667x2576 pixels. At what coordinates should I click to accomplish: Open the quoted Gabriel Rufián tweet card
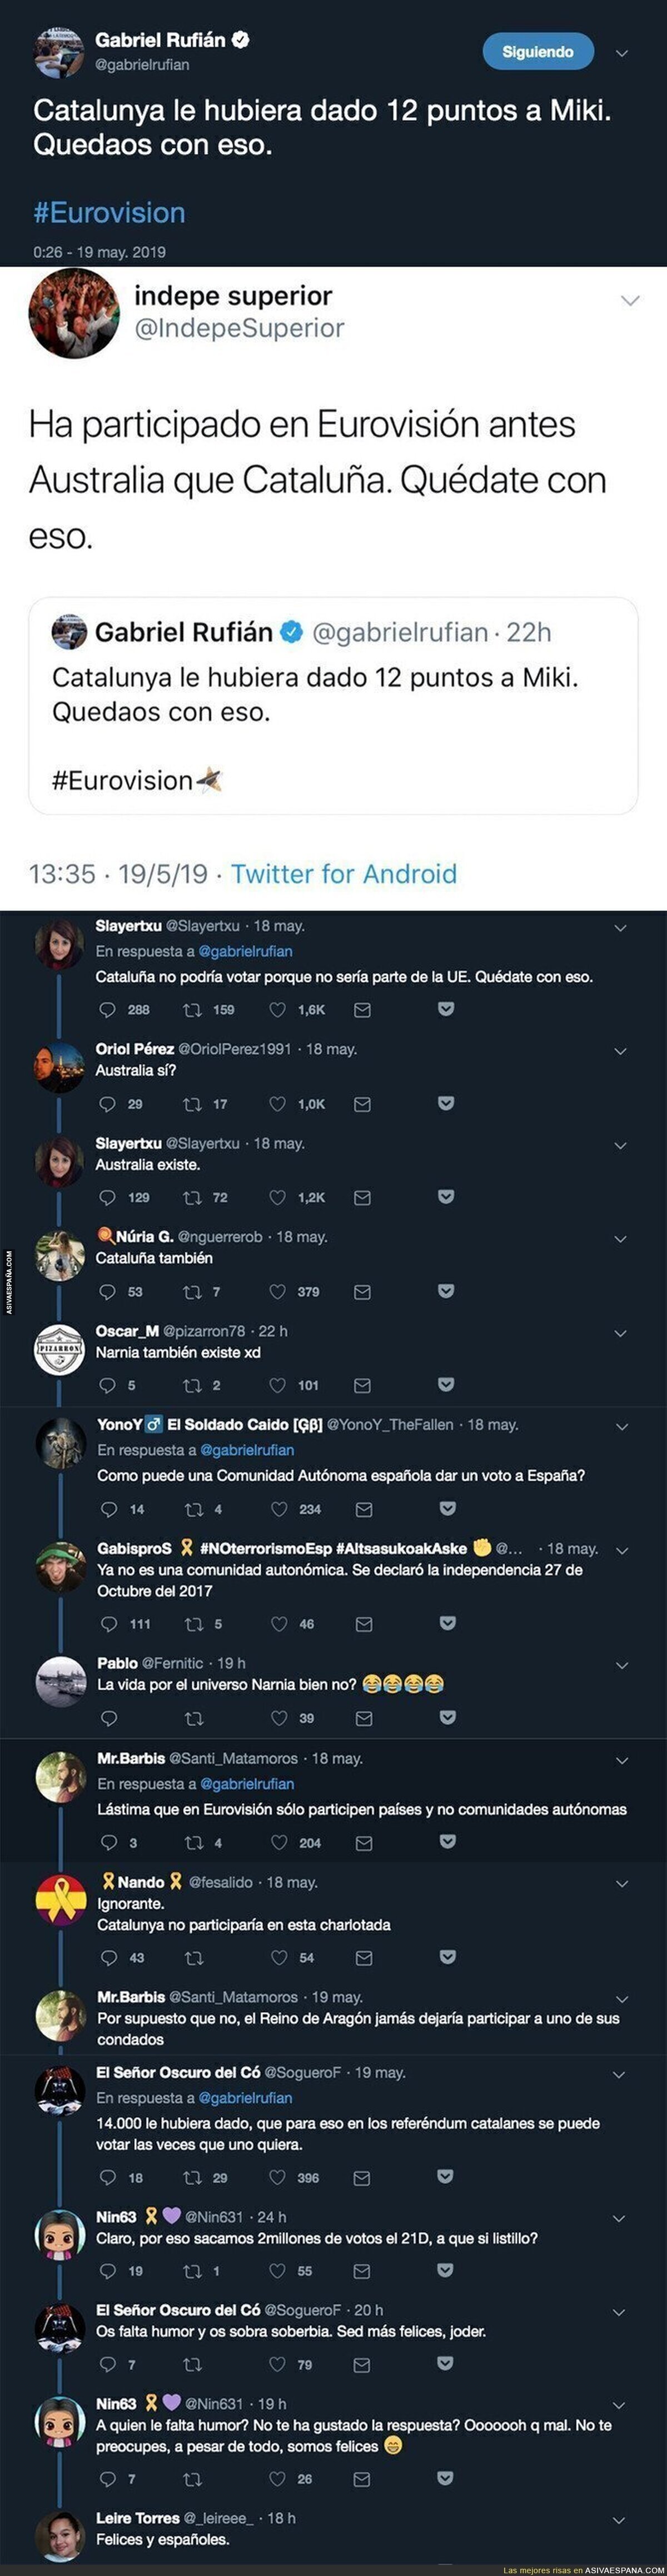coord(333,706)
